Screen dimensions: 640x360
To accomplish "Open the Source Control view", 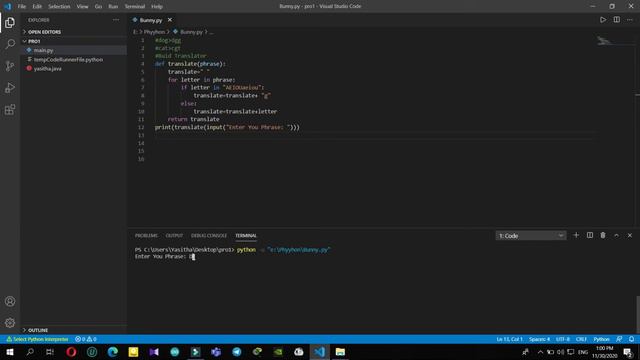I will tap(10, 66).
